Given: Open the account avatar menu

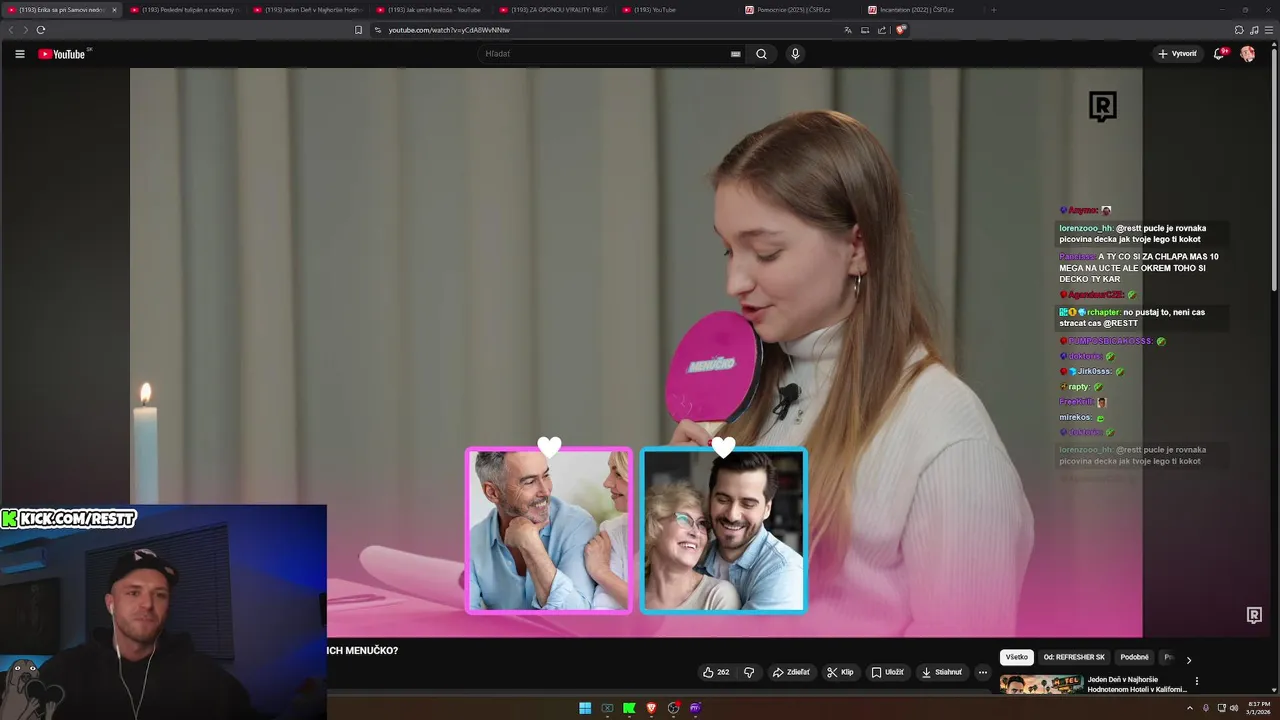Looking at the screenshot, I should 1247,54.
